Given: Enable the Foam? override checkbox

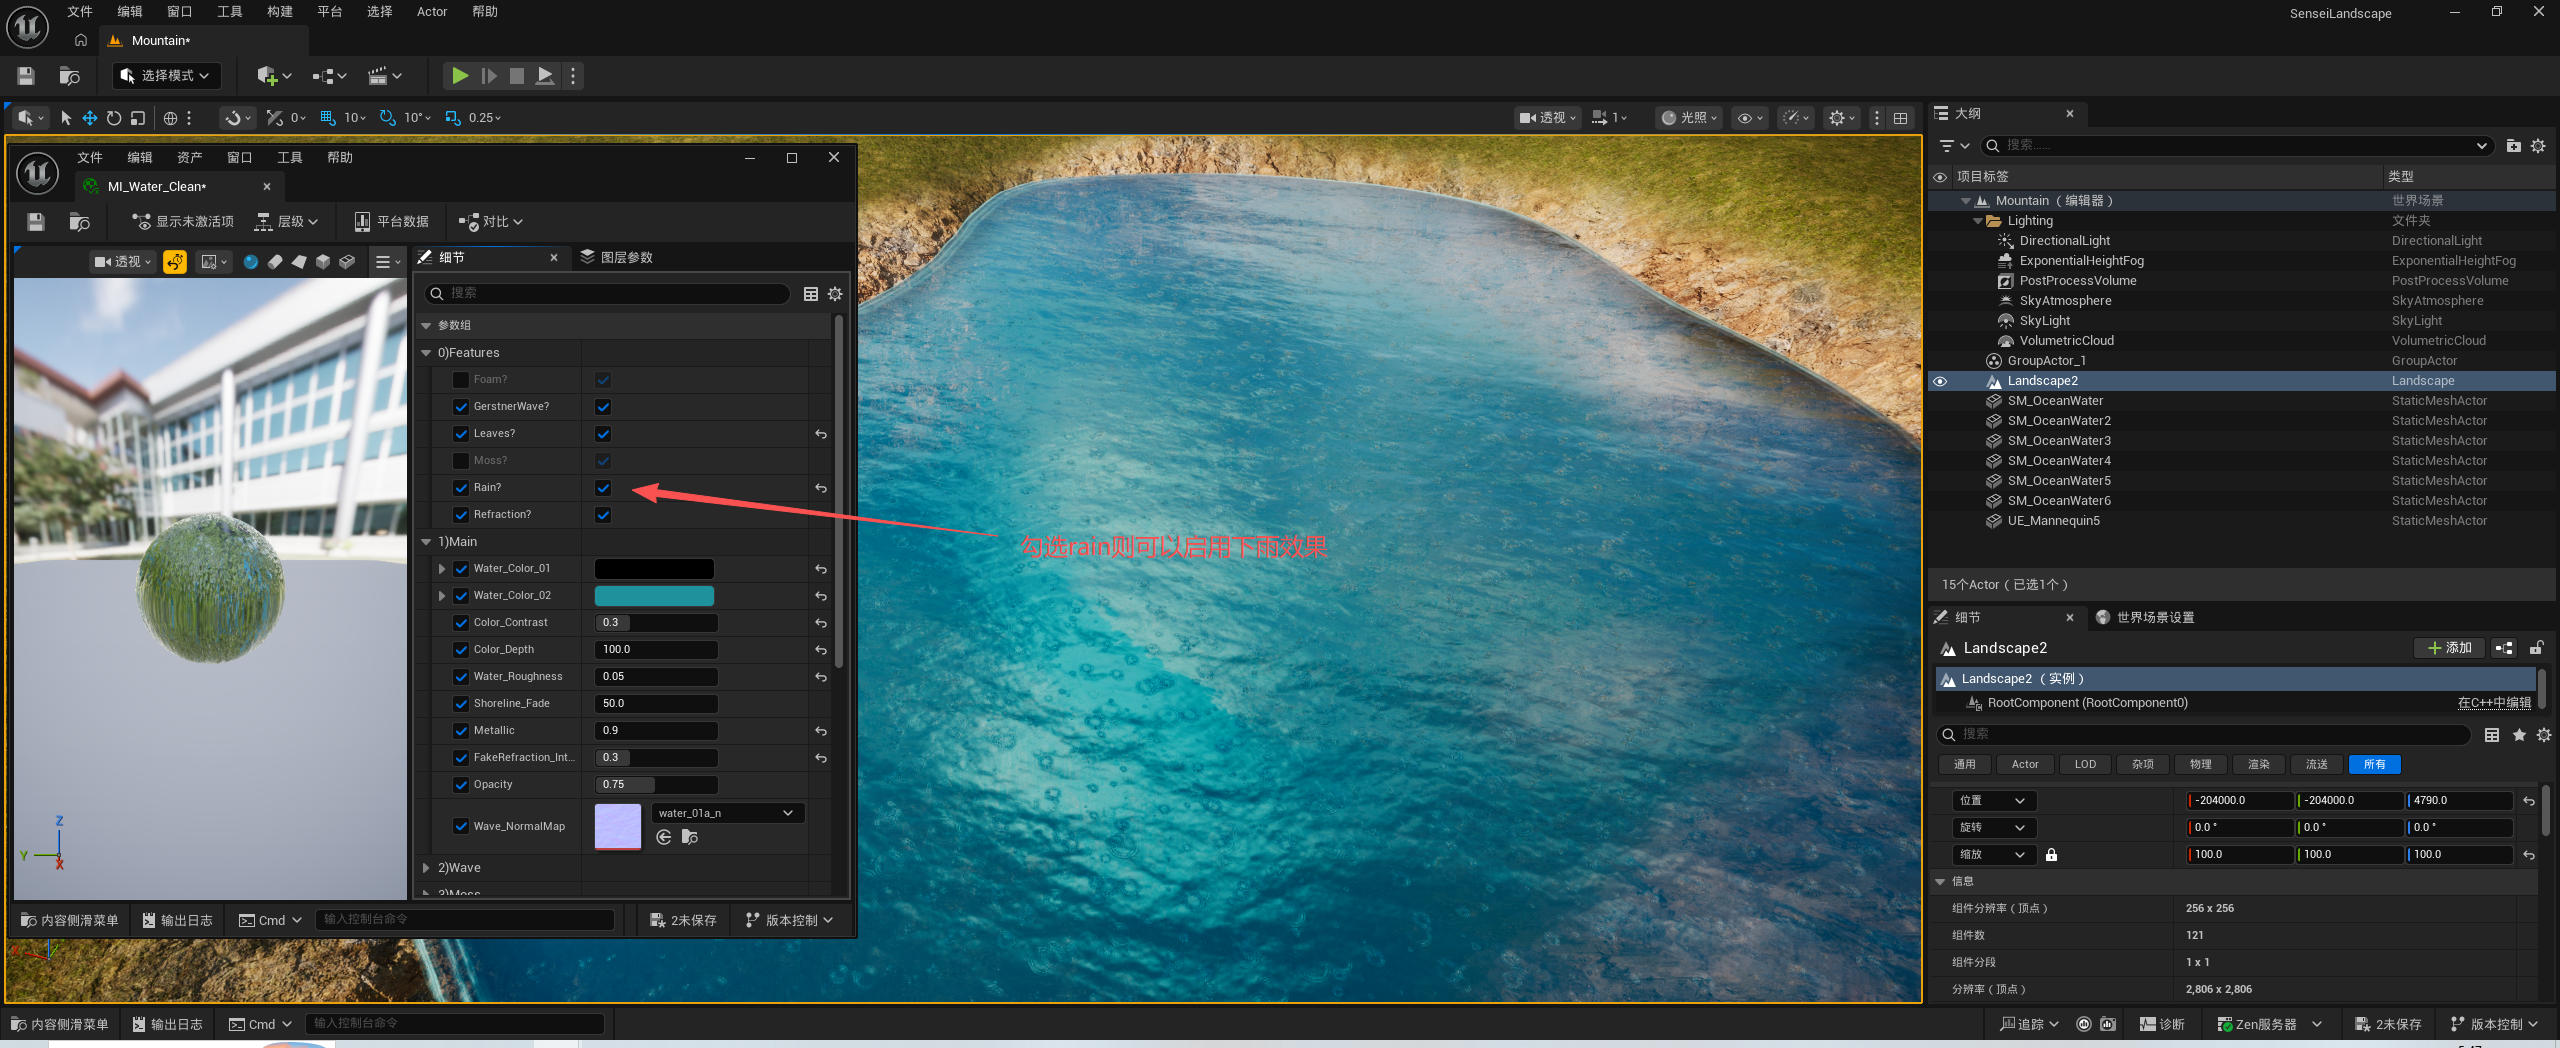Looking at the screenshot, I should click(461, 380).
